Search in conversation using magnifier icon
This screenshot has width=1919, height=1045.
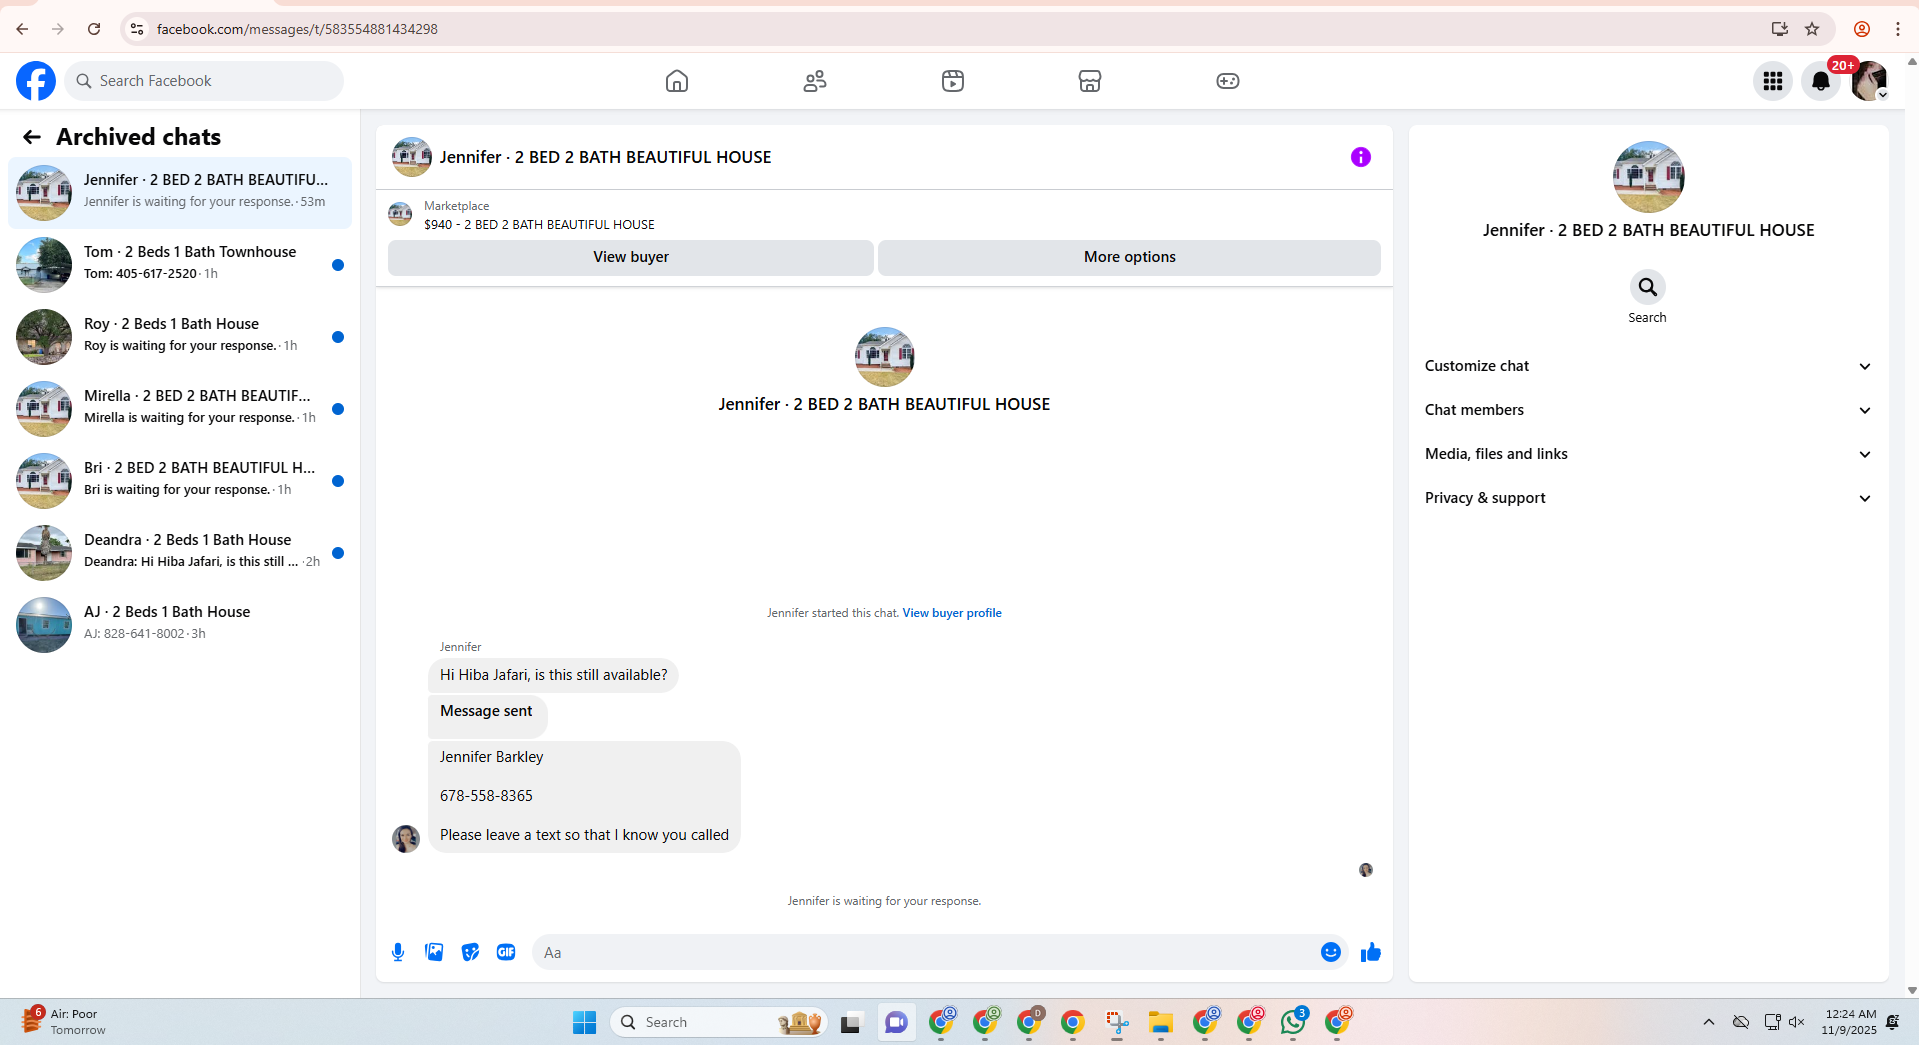tap(1647, 287)
